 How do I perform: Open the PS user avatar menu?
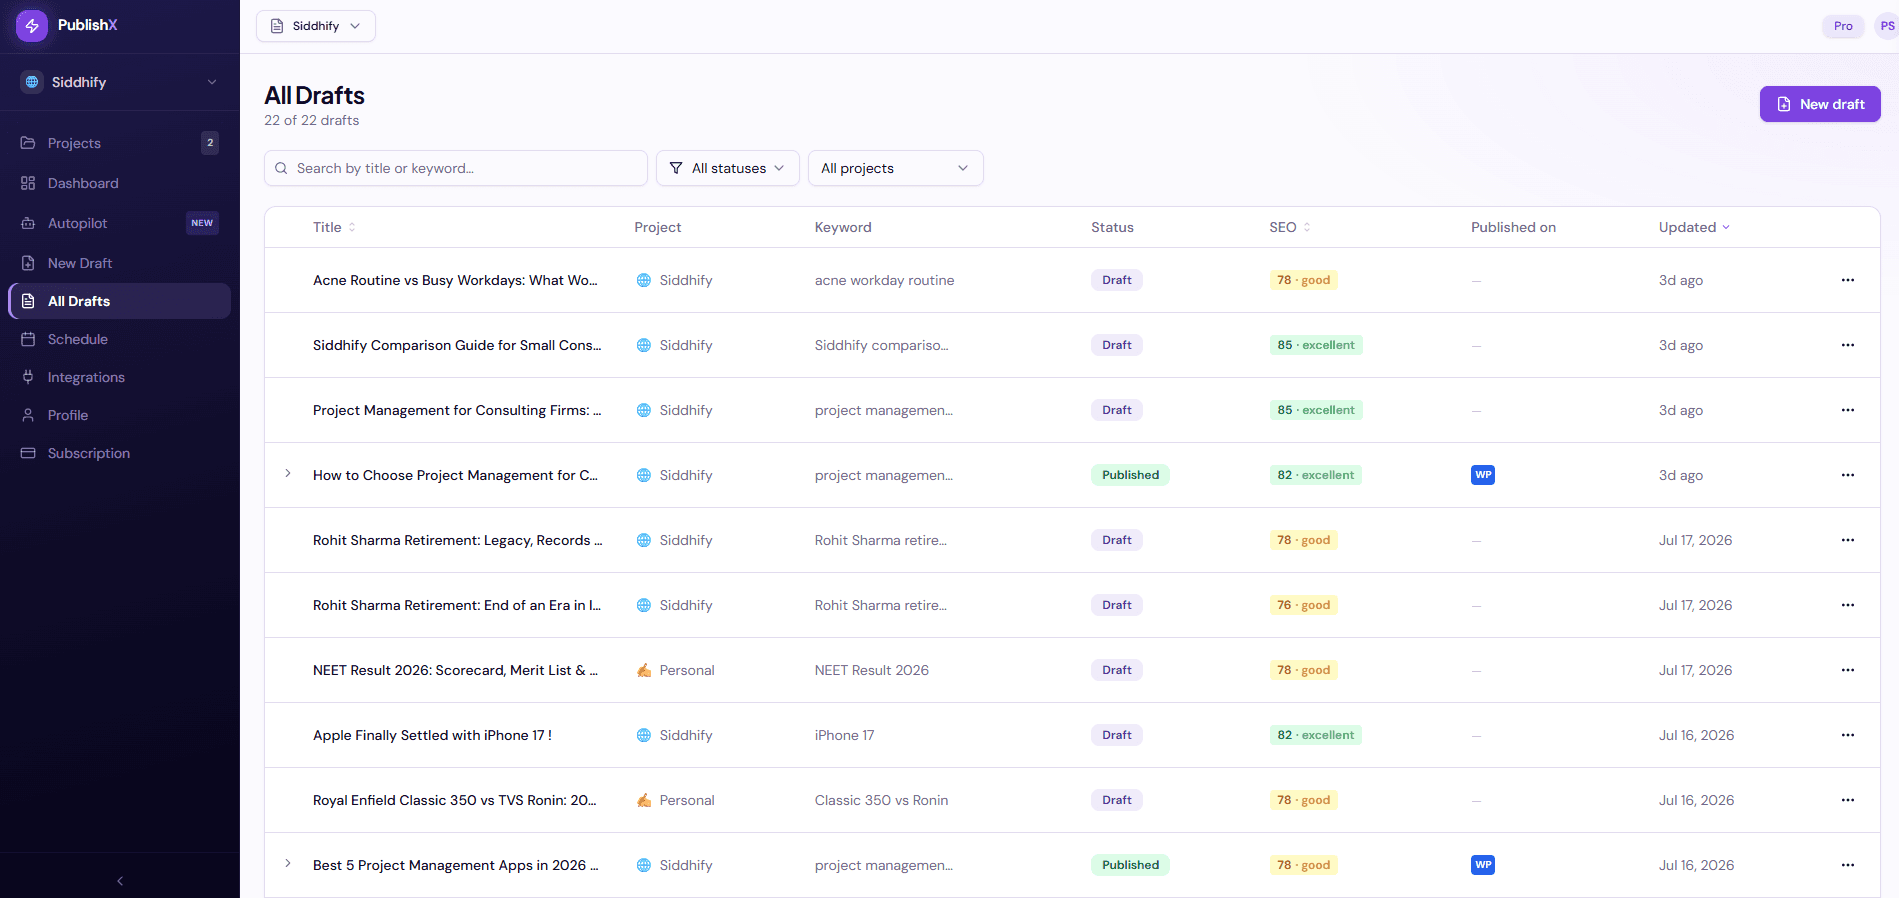click(x=1886, y=26)
